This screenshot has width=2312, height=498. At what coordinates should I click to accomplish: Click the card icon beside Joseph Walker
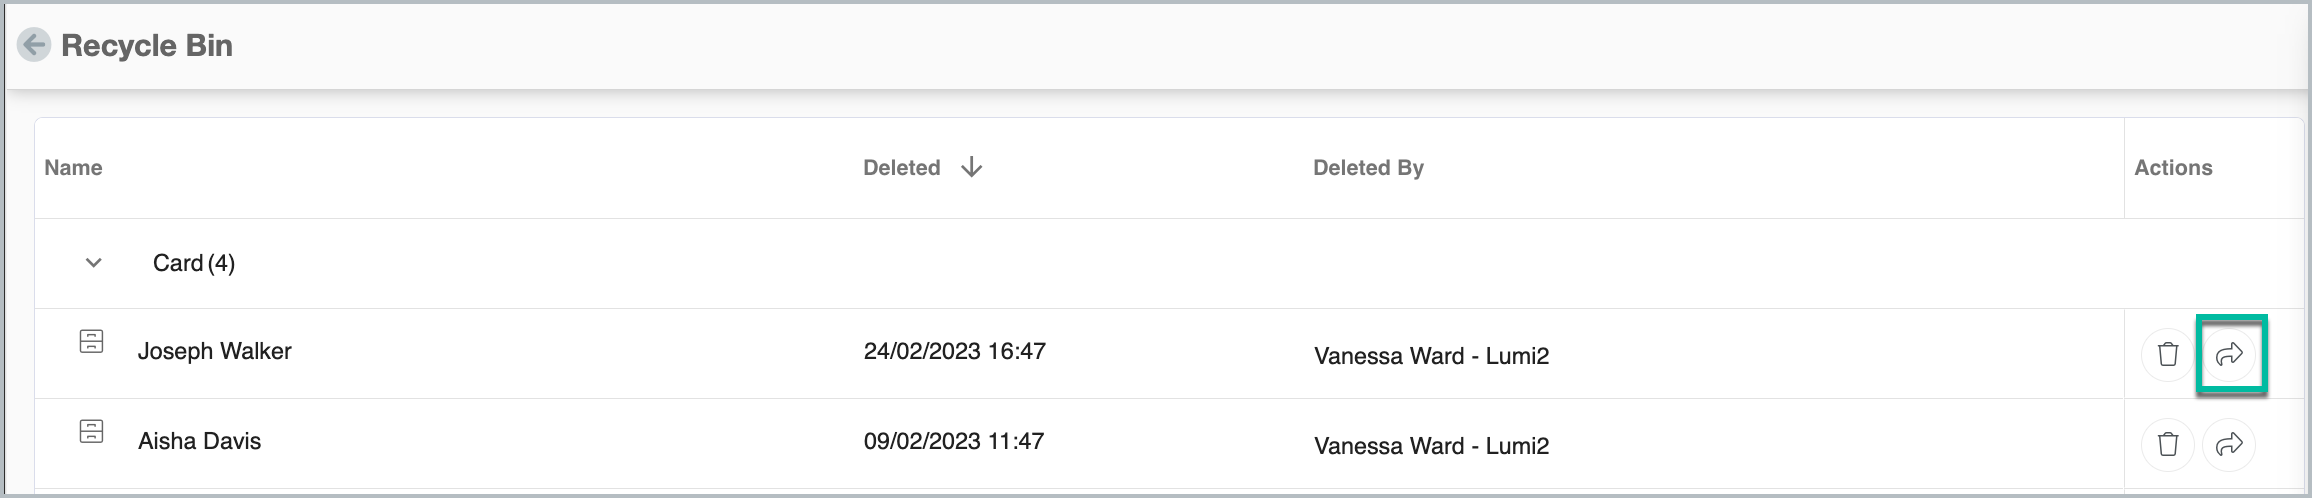click(91, 342)
